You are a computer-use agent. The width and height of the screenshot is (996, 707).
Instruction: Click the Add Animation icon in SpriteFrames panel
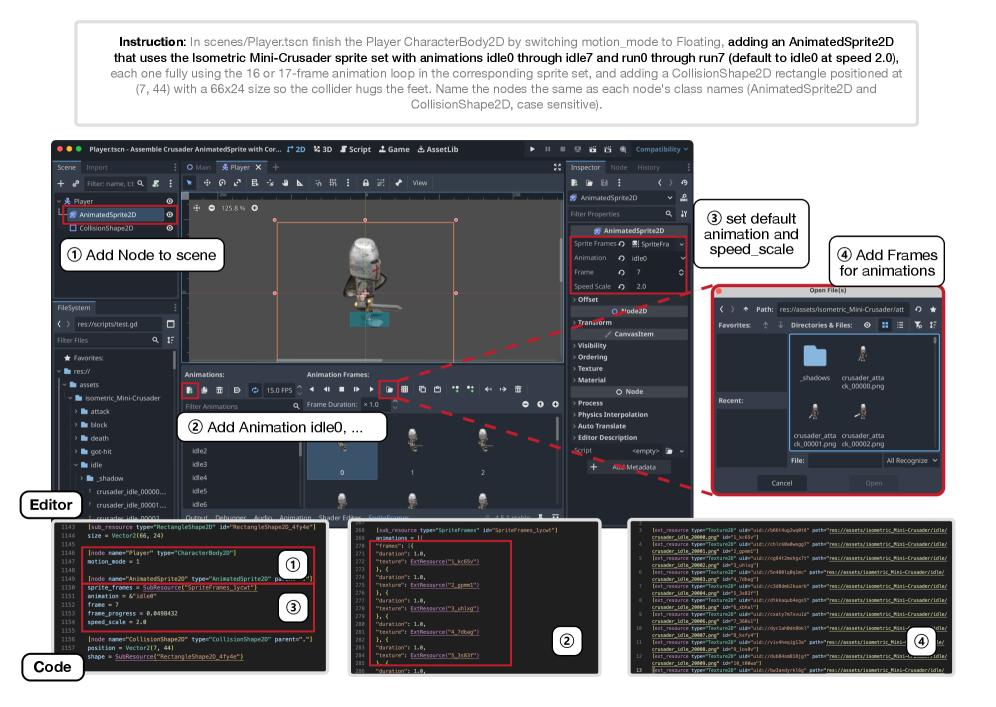tap(190, 390)
